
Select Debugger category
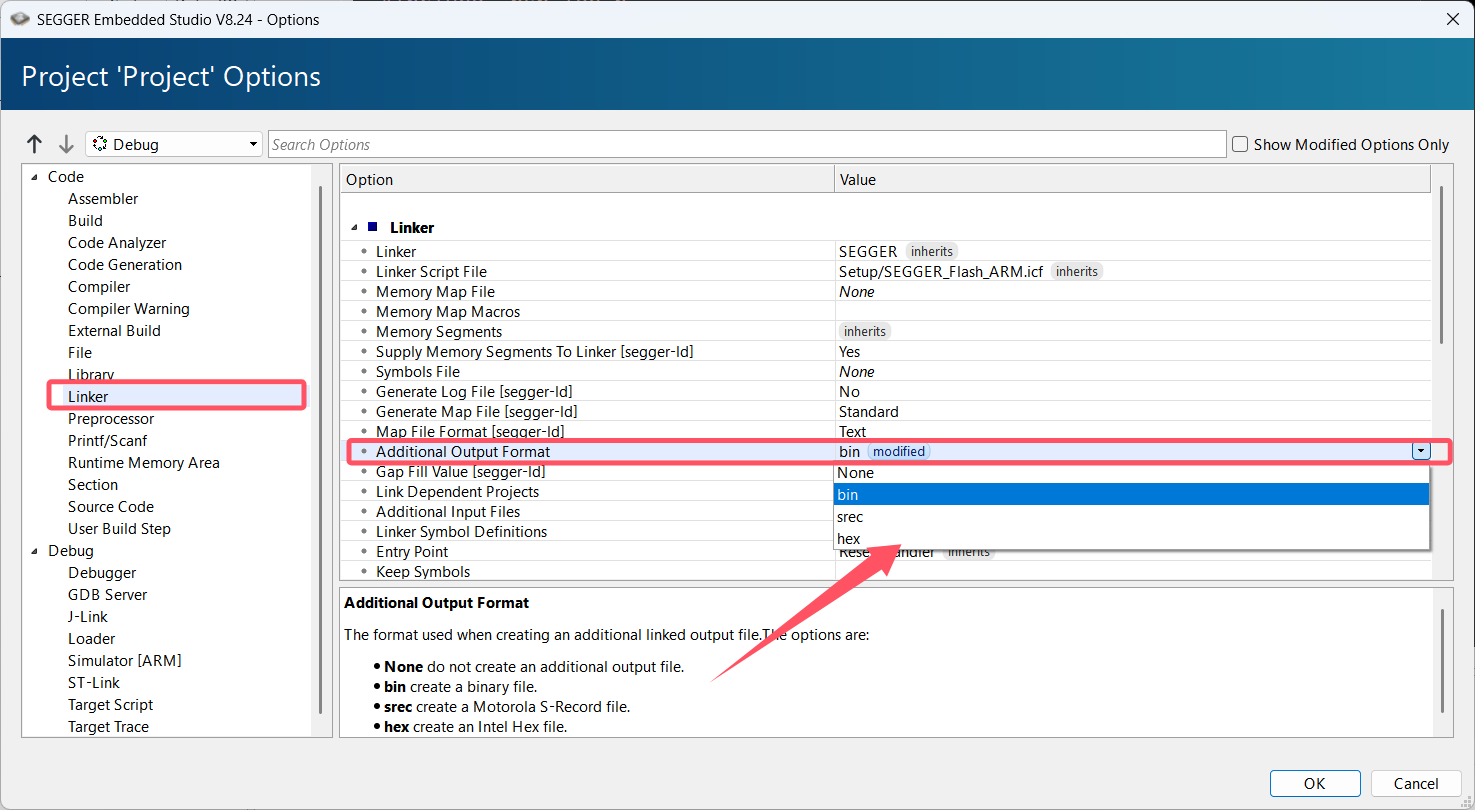(102, 573)
